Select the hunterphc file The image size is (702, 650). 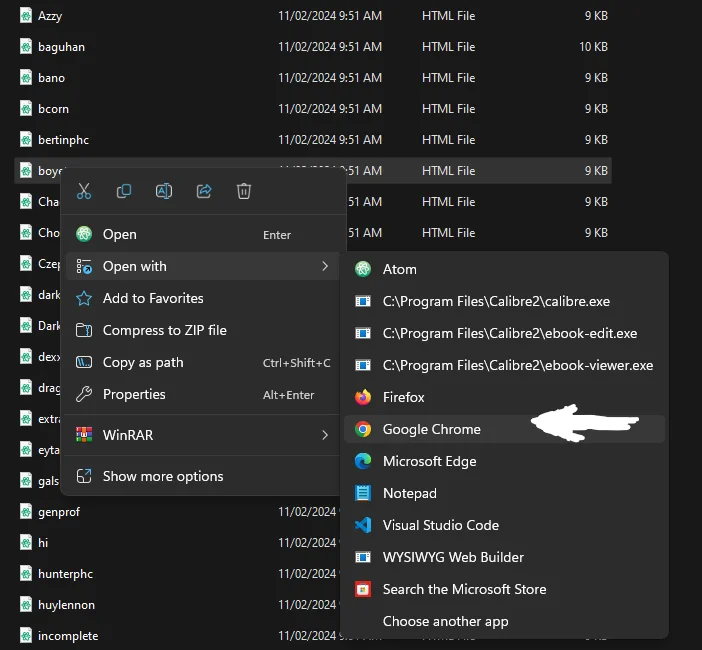tap(65, 574)
